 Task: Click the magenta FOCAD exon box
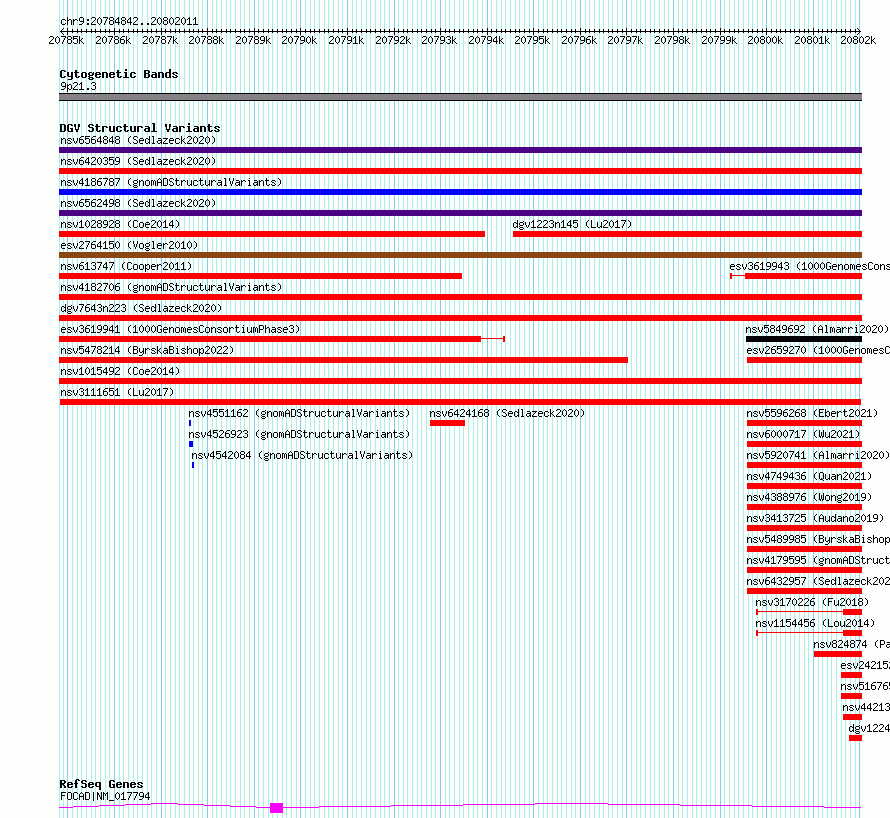276,808
